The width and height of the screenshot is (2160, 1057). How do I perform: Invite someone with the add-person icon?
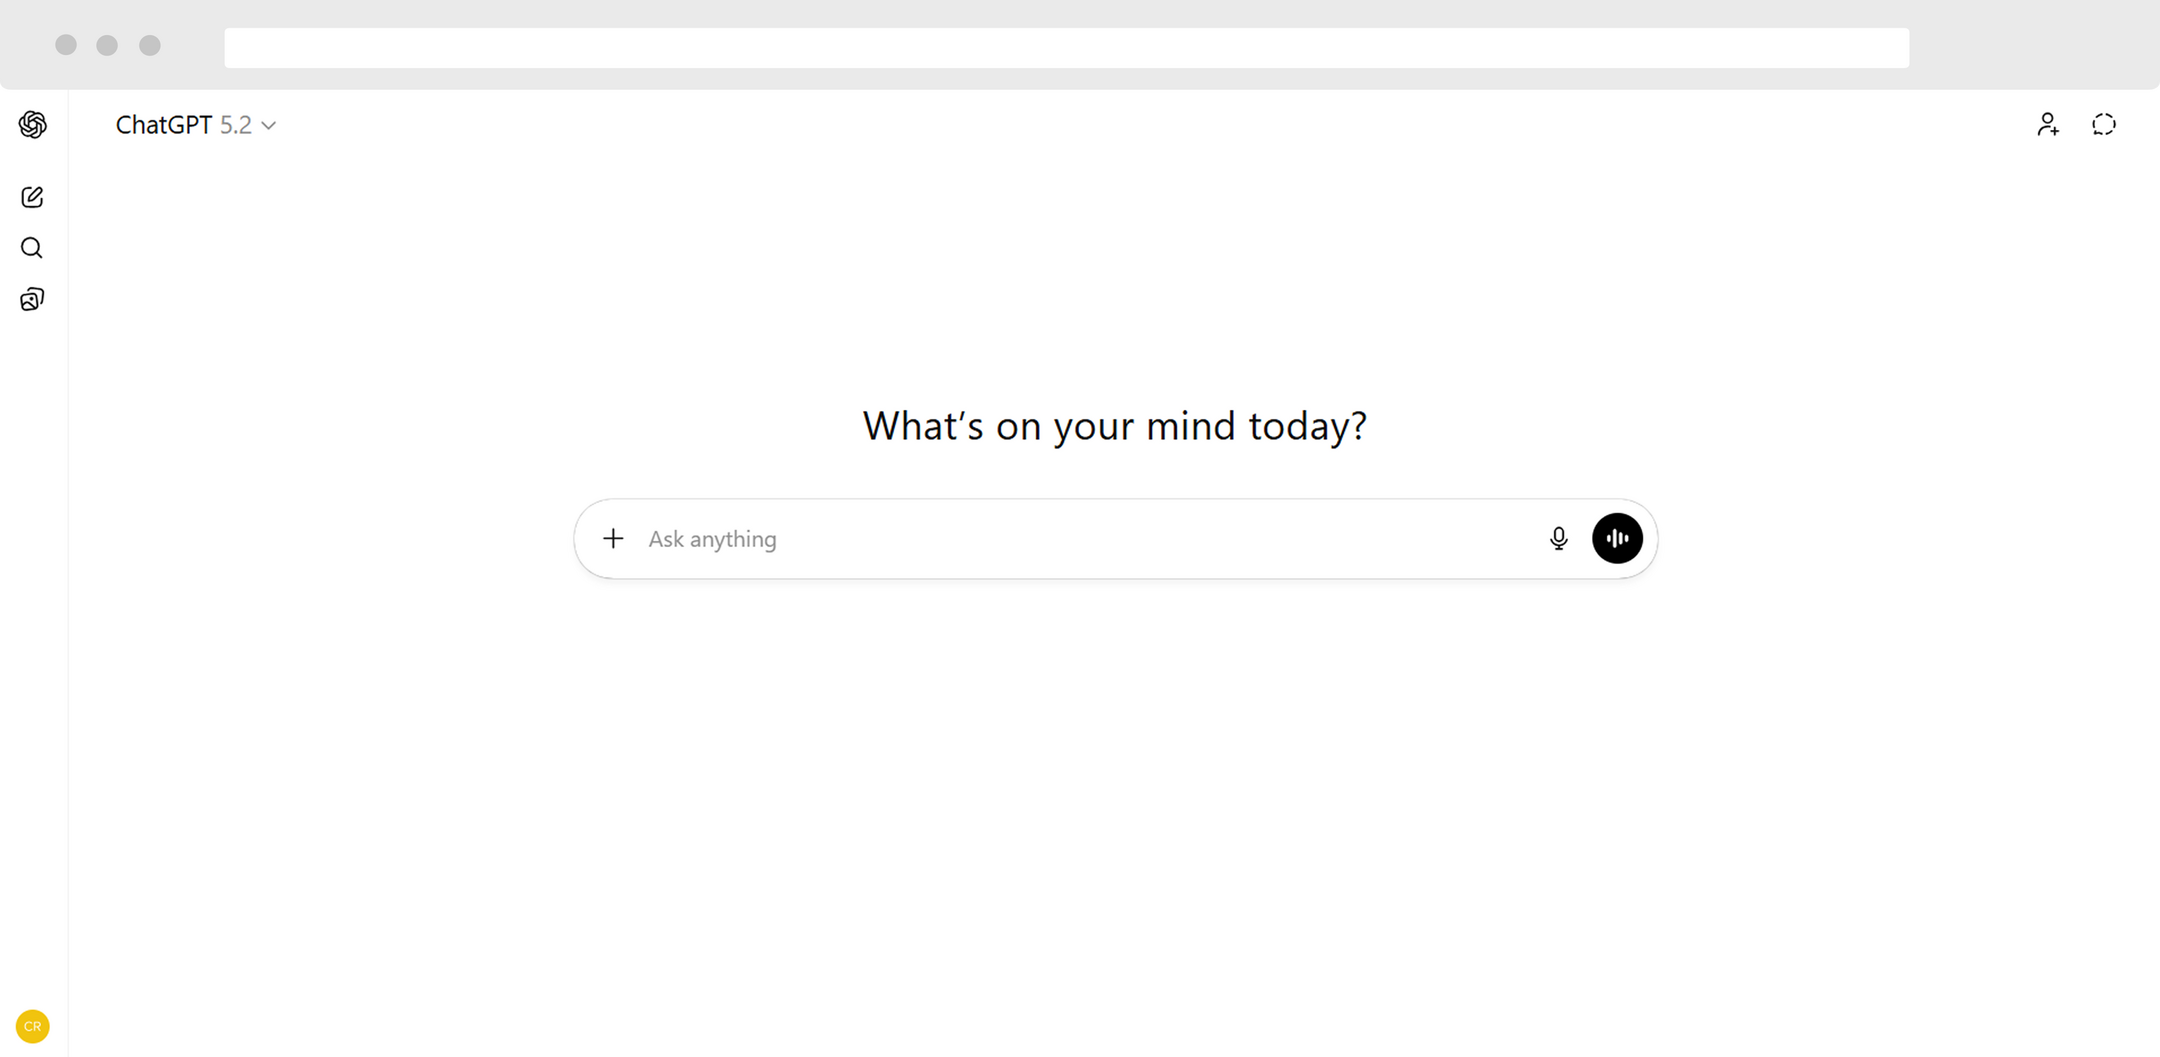[2047, 123]
